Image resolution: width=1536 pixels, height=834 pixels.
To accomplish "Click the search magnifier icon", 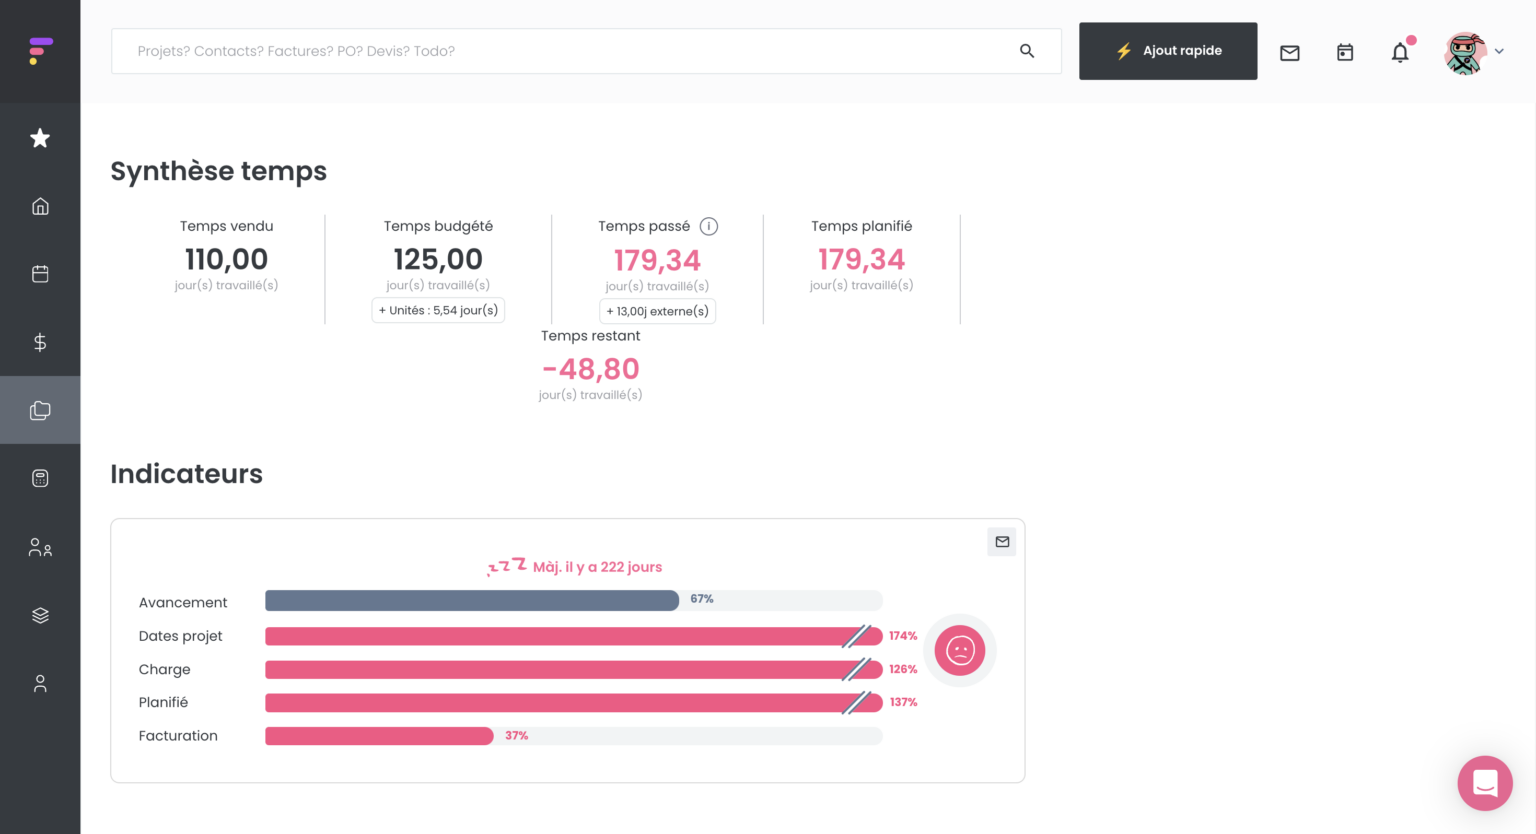I will (1026, 50).
